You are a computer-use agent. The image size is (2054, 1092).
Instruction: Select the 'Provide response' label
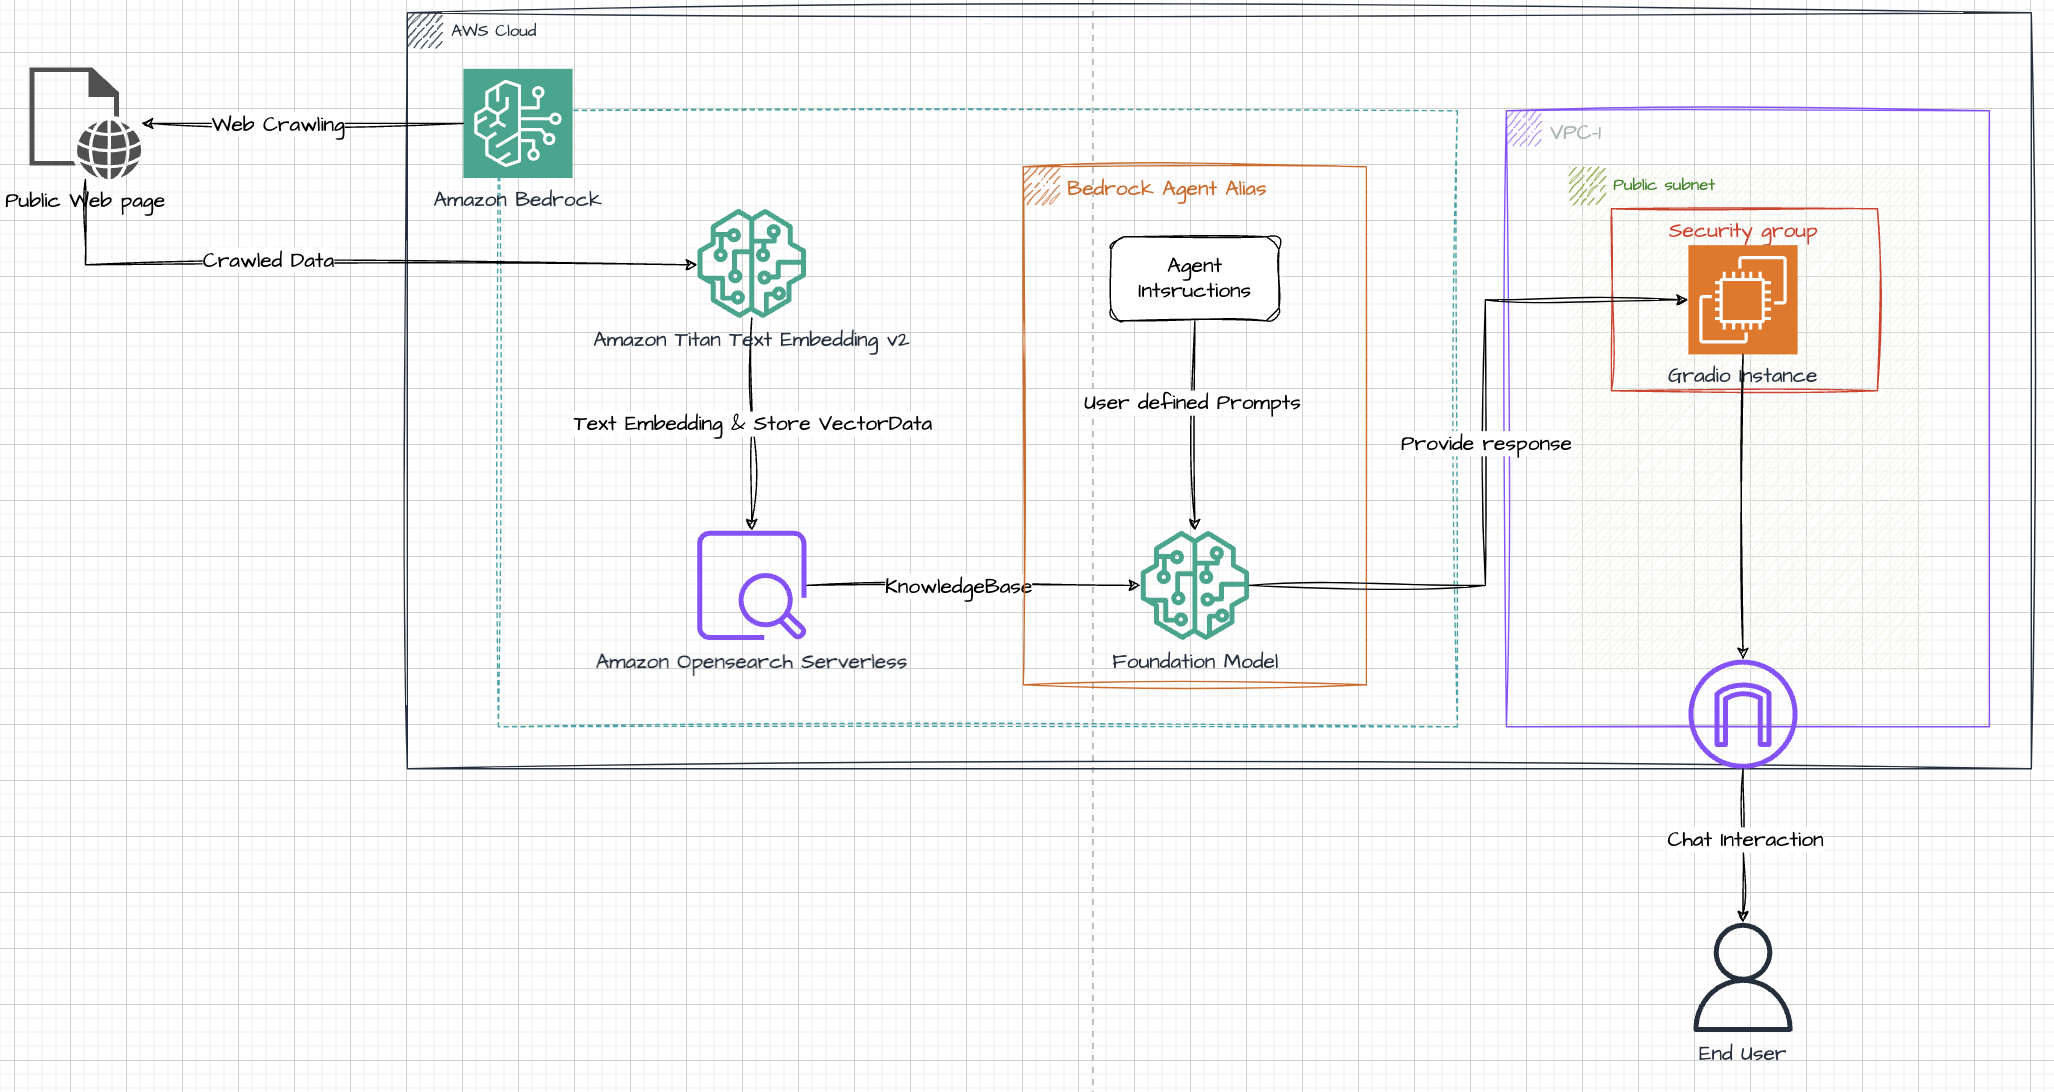tap(1486, 444)
